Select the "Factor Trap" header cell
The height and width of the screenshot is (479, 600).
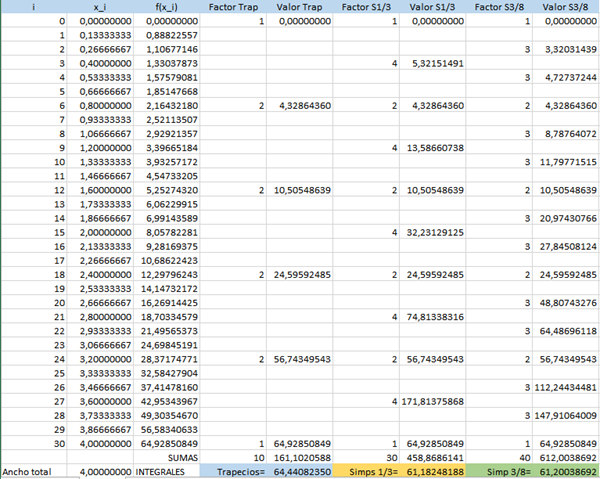(x=236, y=6)
